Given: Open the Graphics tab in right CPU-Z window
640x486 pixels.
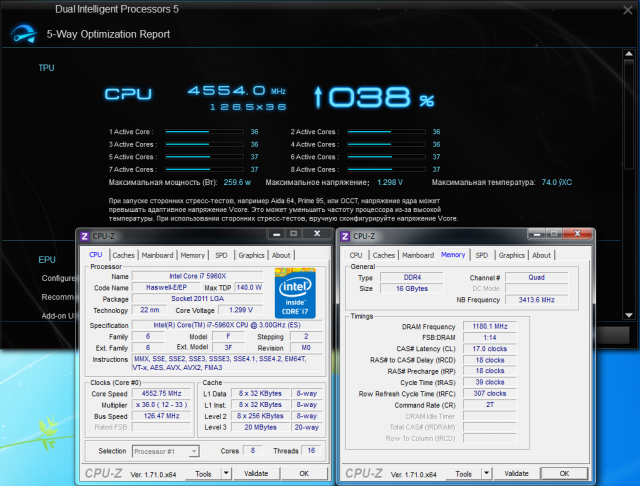Looking at the screenshot, I should (512, 255).
